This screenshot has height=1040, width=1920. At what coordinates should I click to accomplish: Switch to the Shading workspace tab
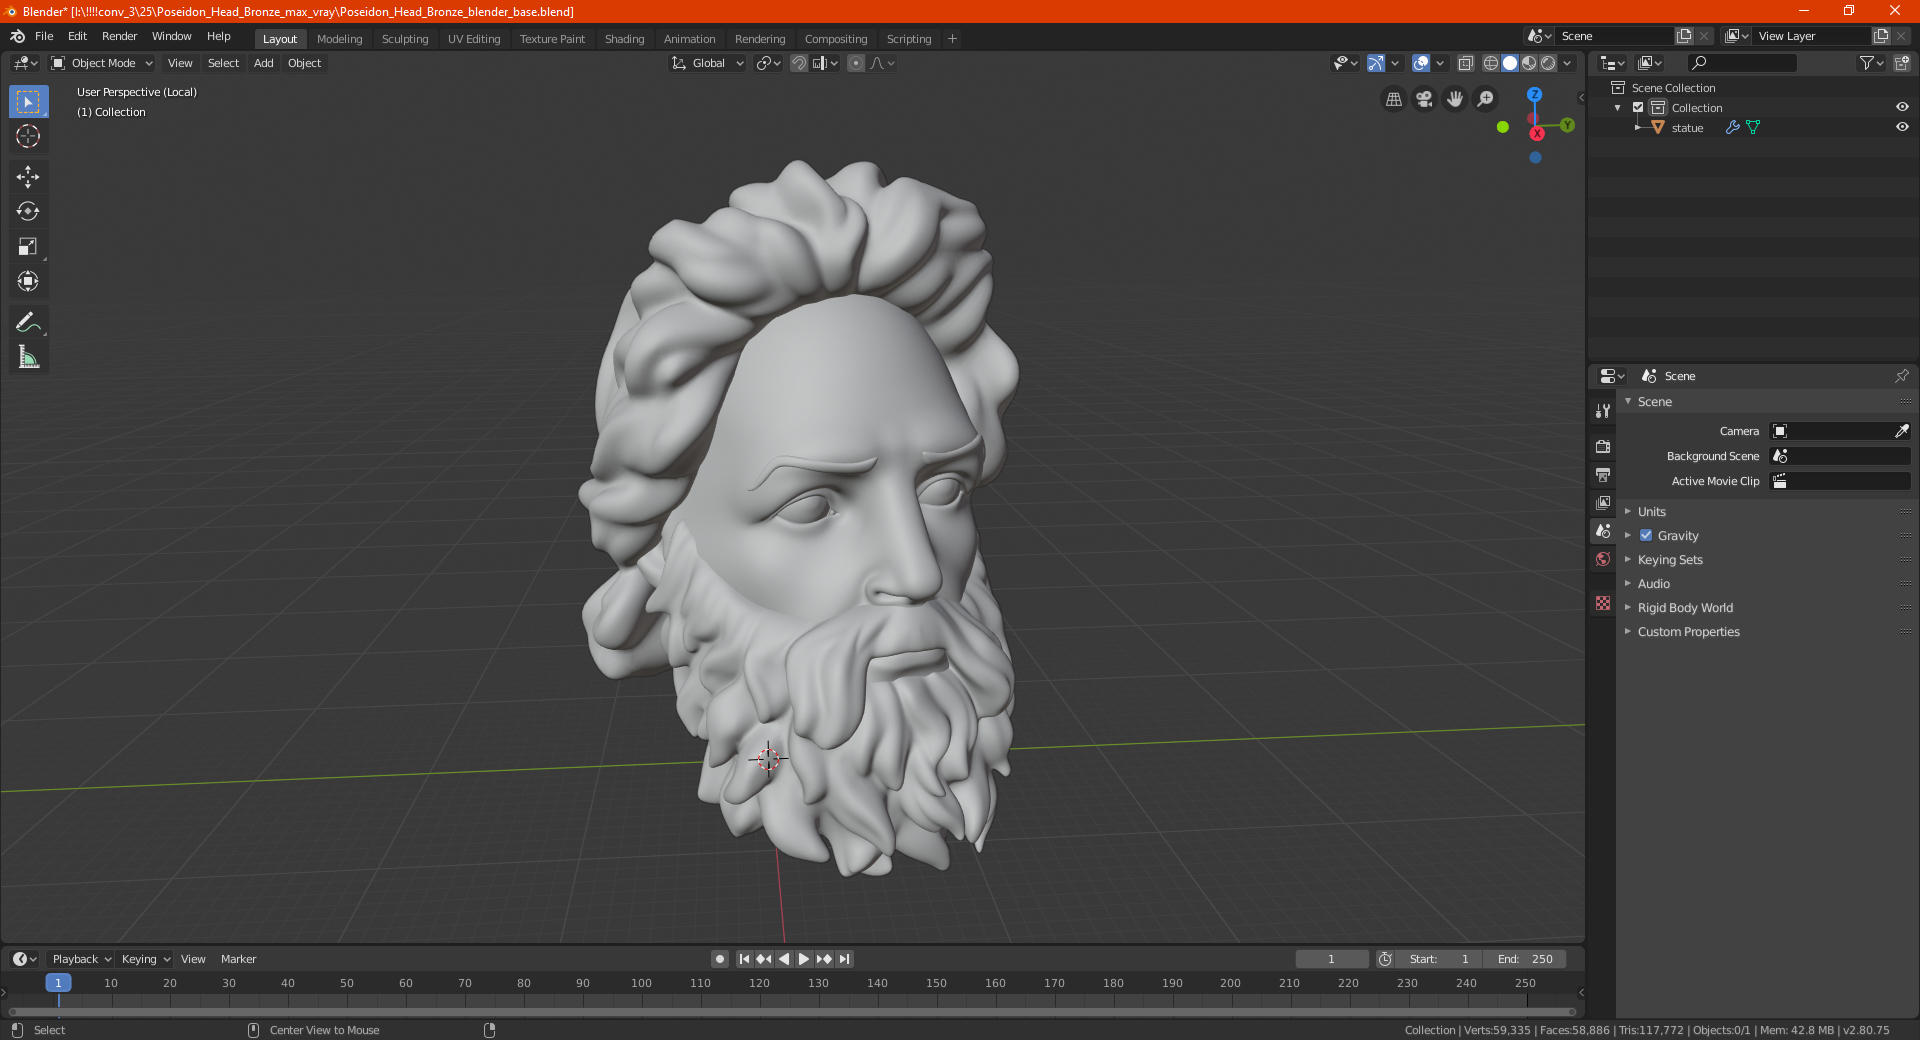[624, 39]
